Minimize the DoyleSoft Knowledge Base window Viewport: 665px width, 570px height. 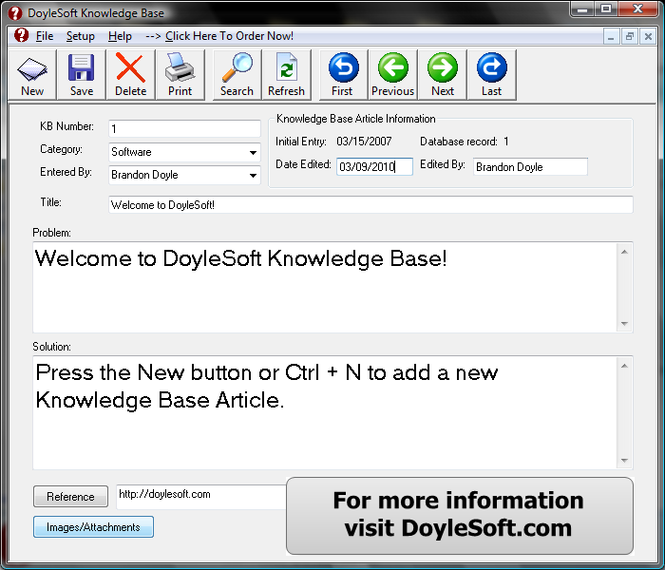[583, 9]
